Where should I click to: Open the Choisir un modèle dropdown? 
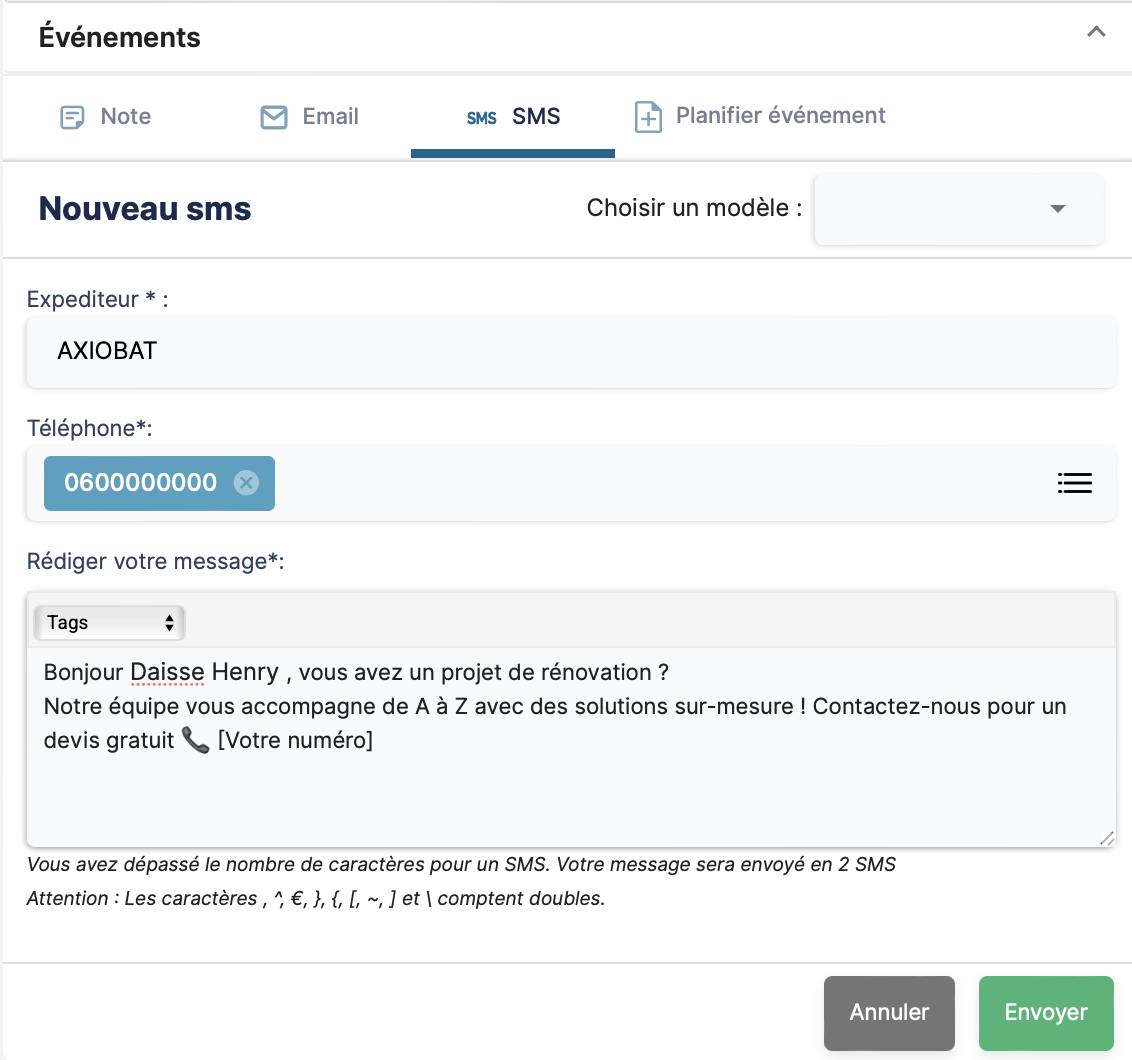click(958, 209)
